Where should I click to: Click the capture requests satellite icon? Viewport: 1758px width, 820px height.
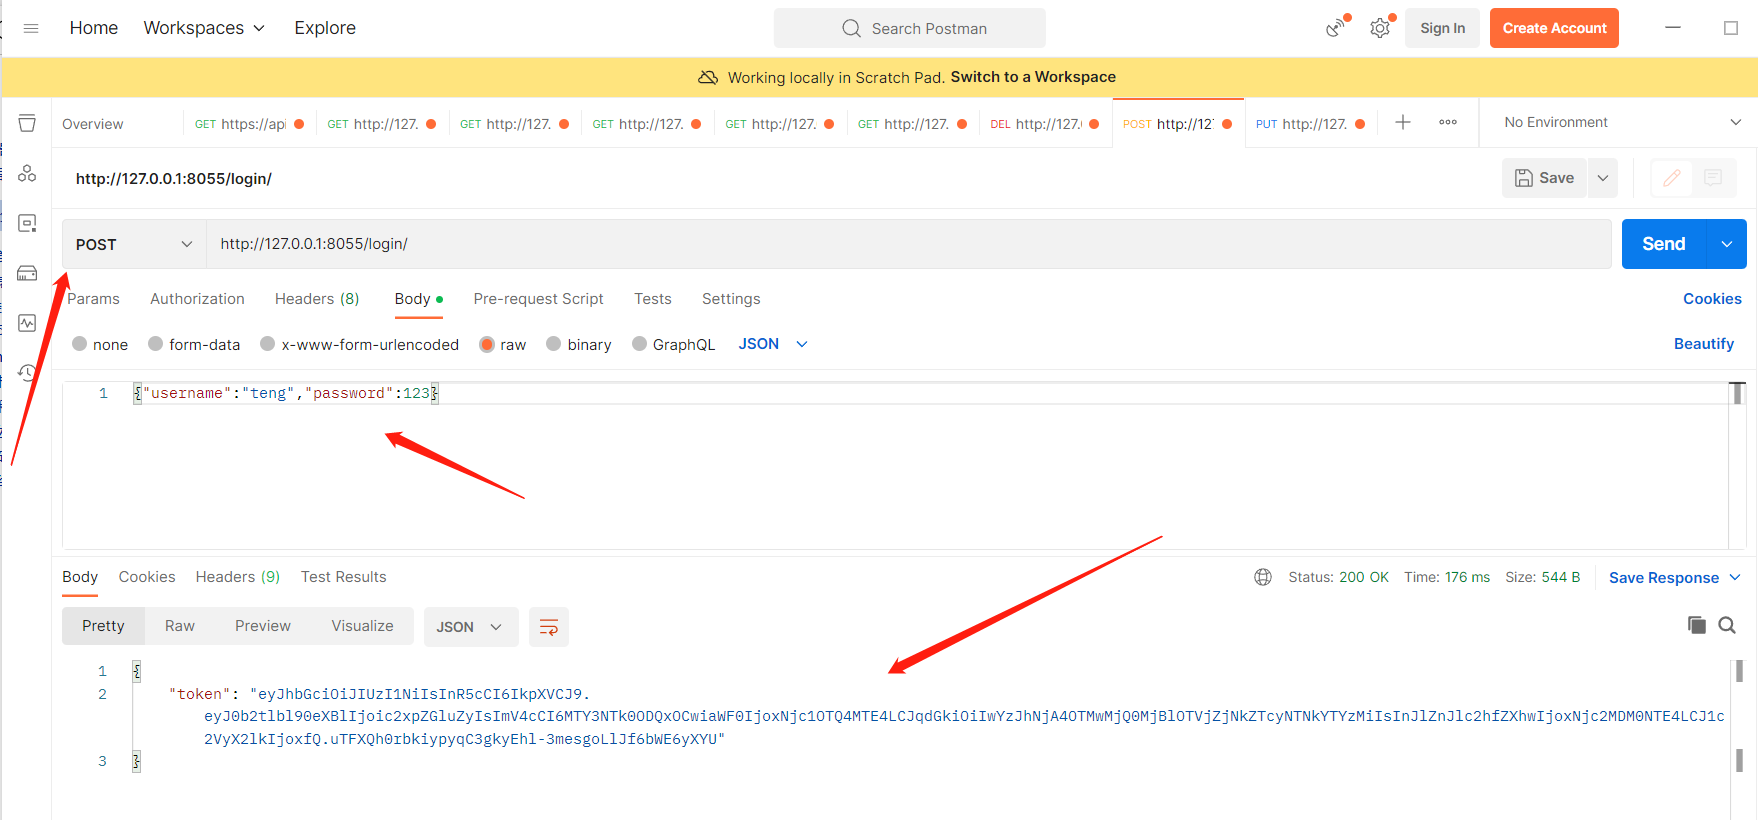[x=1336, y=28]
